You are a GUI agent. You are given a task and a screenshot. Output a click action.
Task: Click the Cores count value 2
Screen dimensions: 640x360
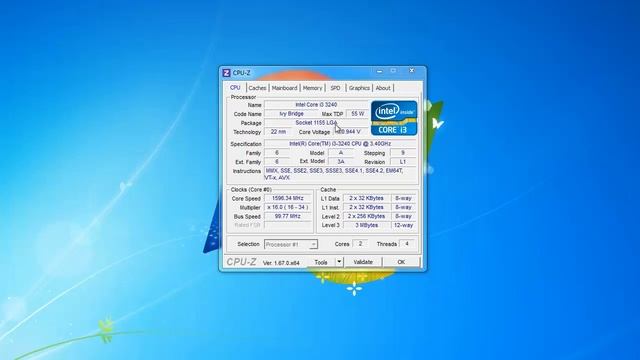[360, 244]
